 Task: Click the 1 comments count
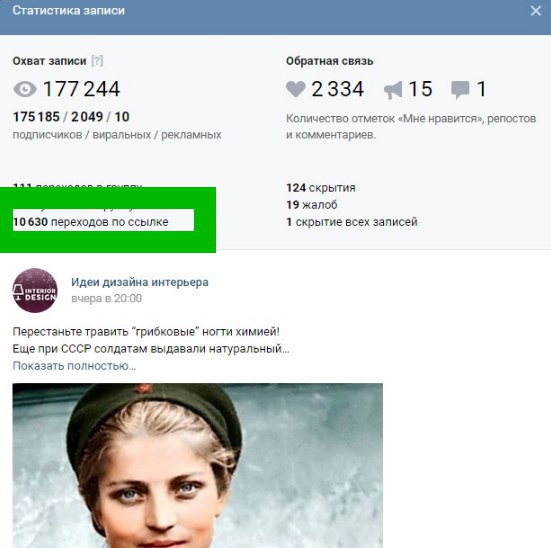click(x=481, y=89)
